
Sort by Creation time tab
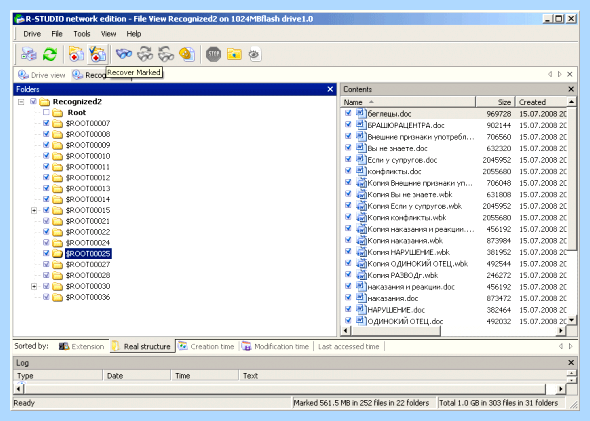[207, 346]
